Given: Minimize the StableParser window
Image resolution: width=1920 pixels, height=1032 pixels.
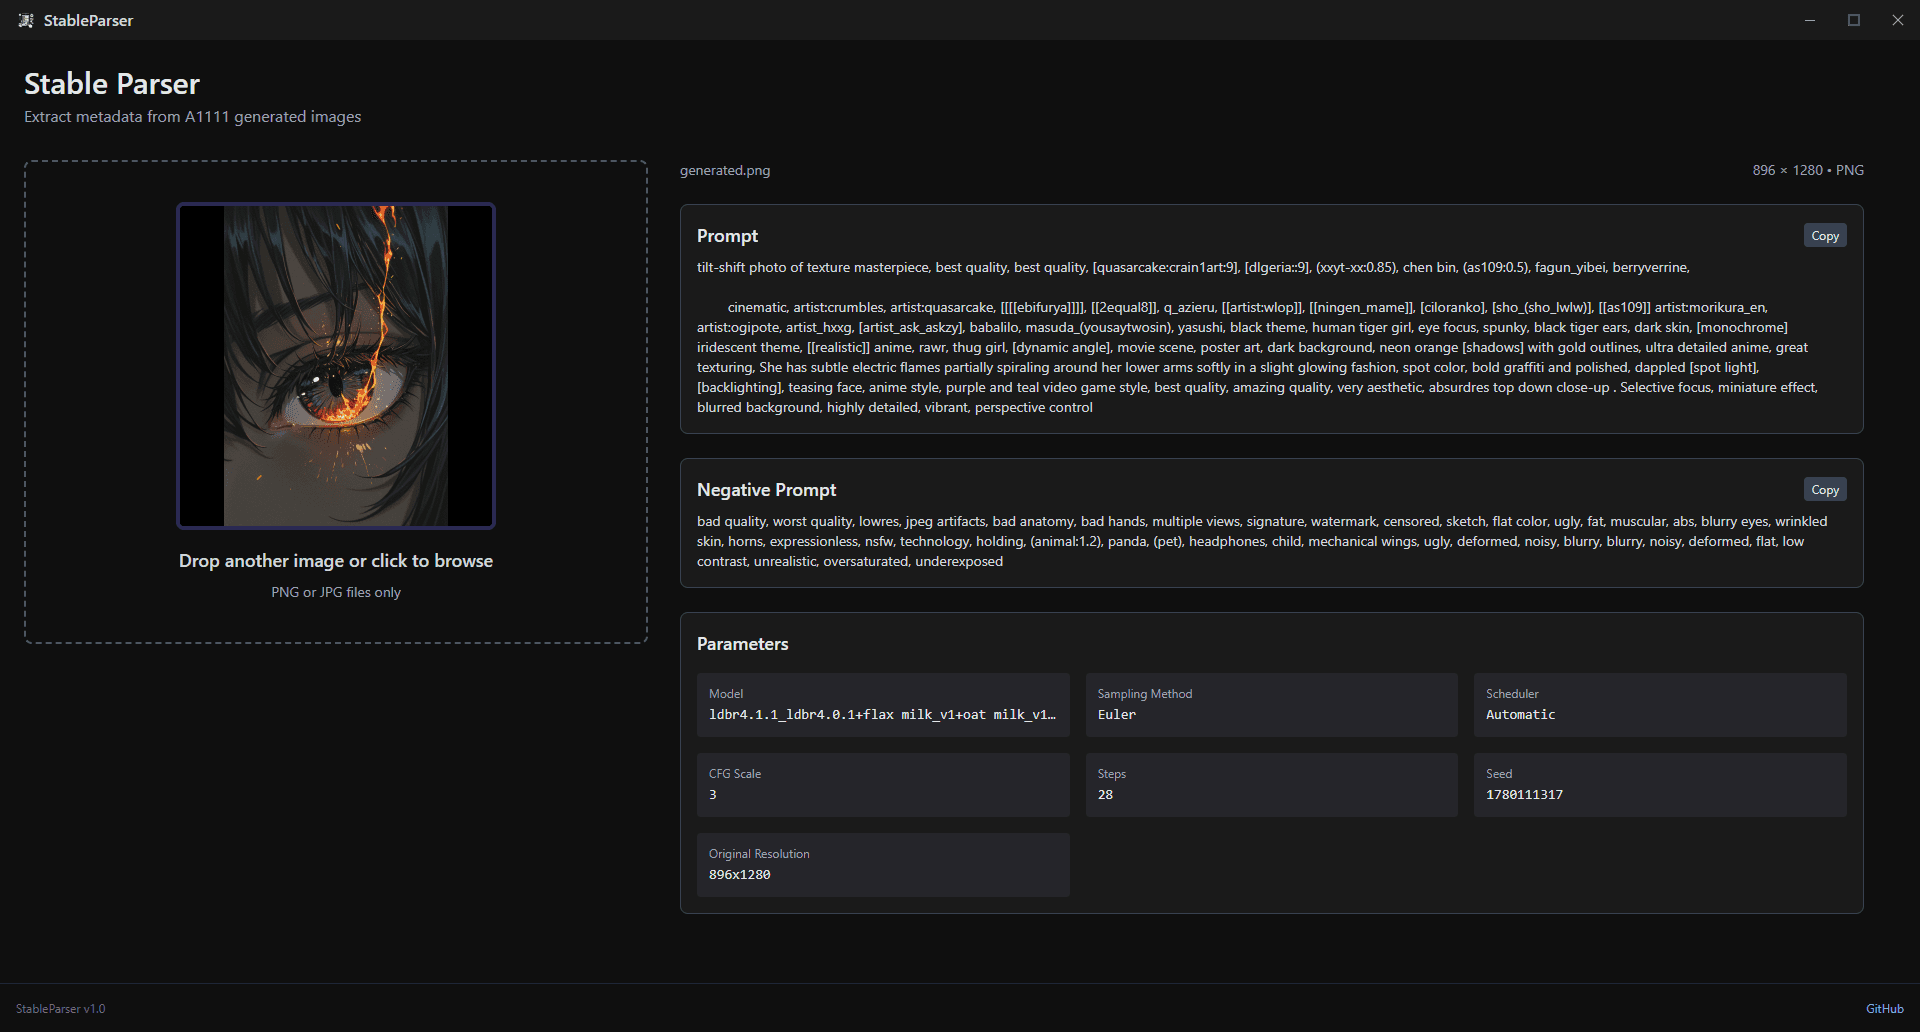Looking at the screenshot, I should click(1809, 20).
